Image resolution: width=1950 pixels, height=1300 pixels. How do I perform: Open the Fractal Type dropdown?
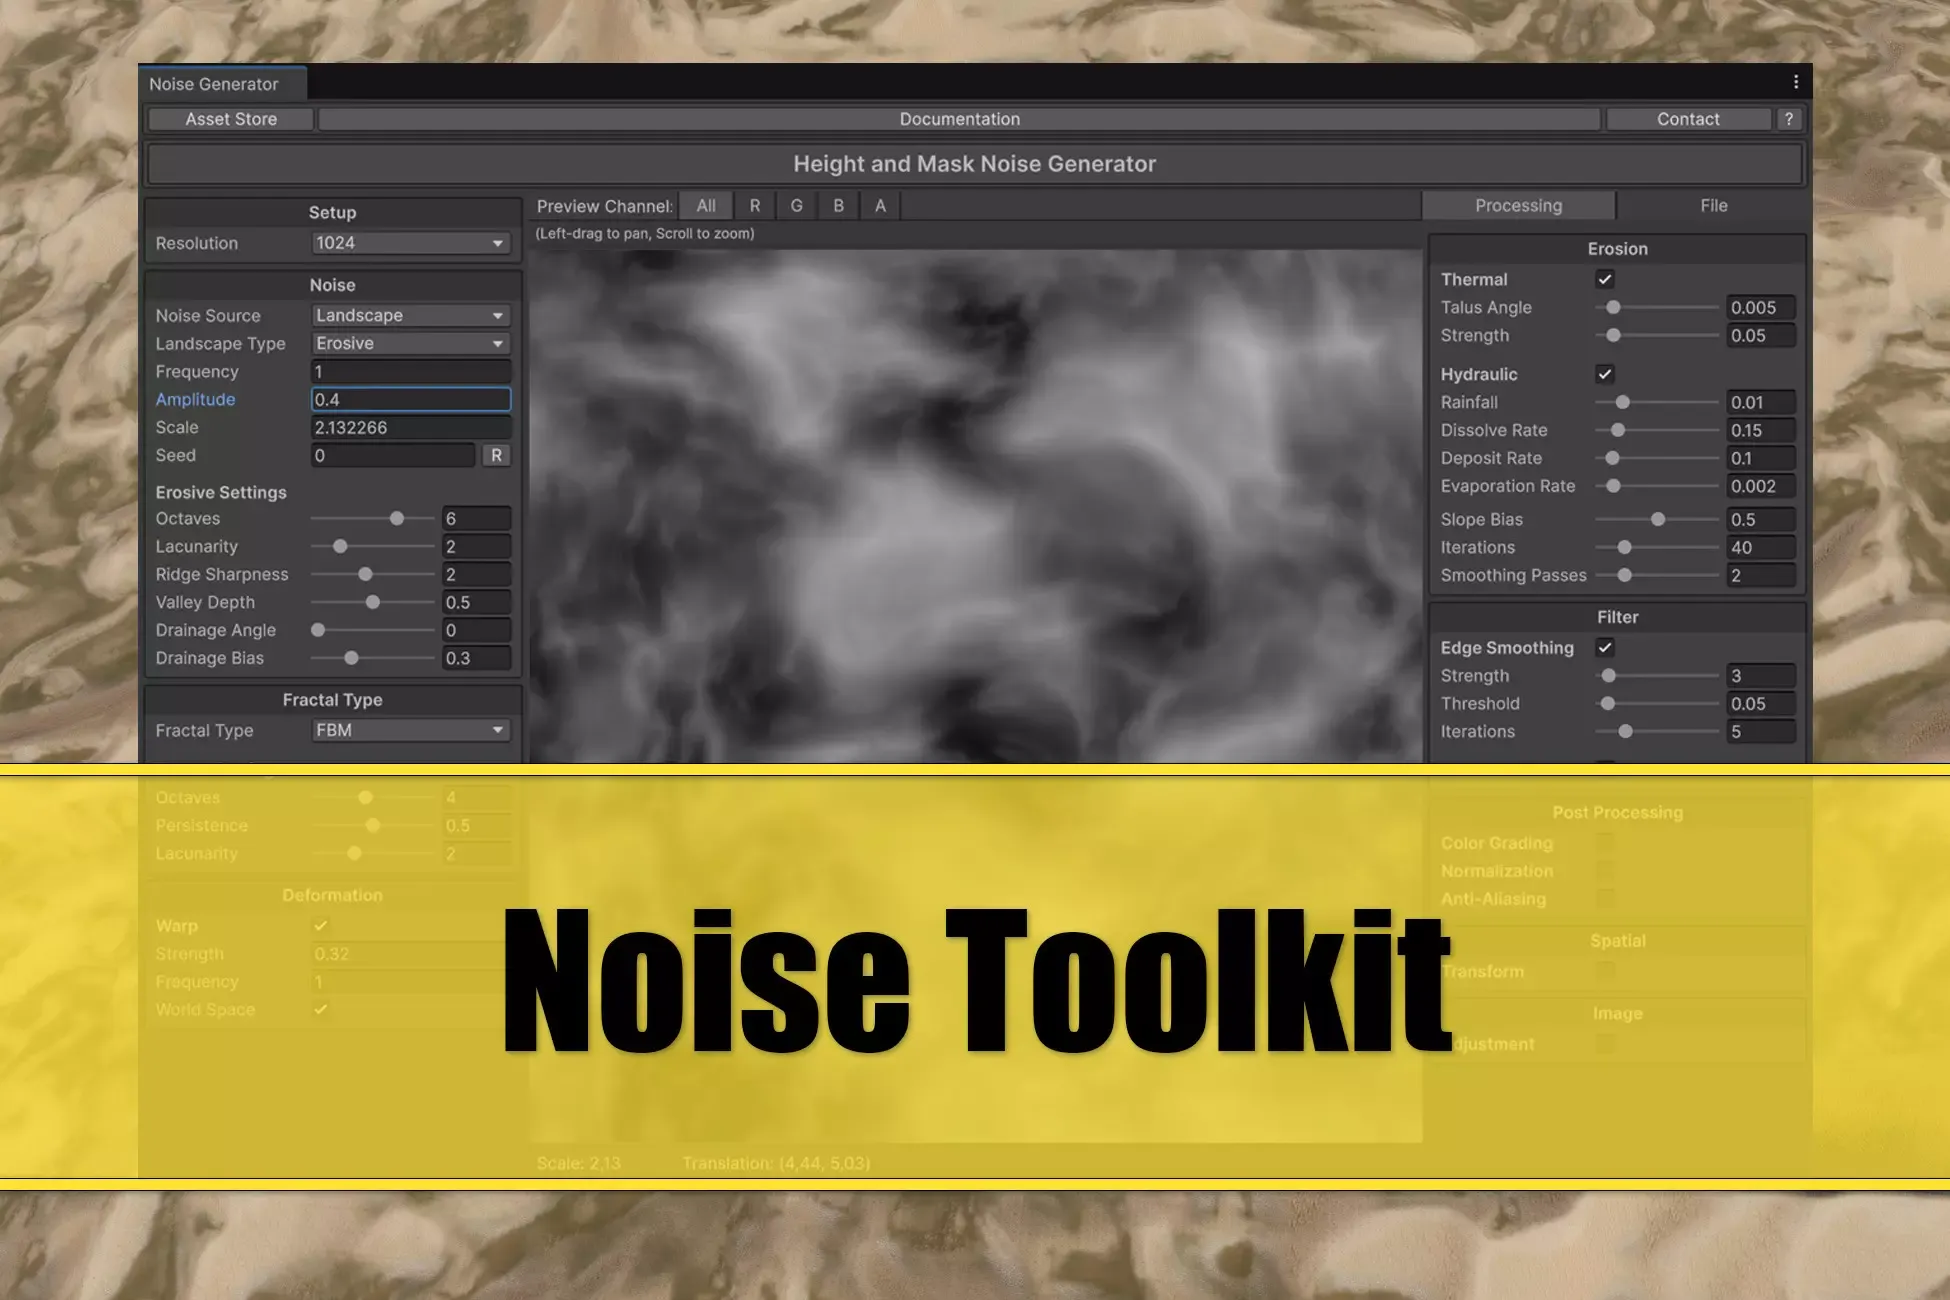coord(410,730)
